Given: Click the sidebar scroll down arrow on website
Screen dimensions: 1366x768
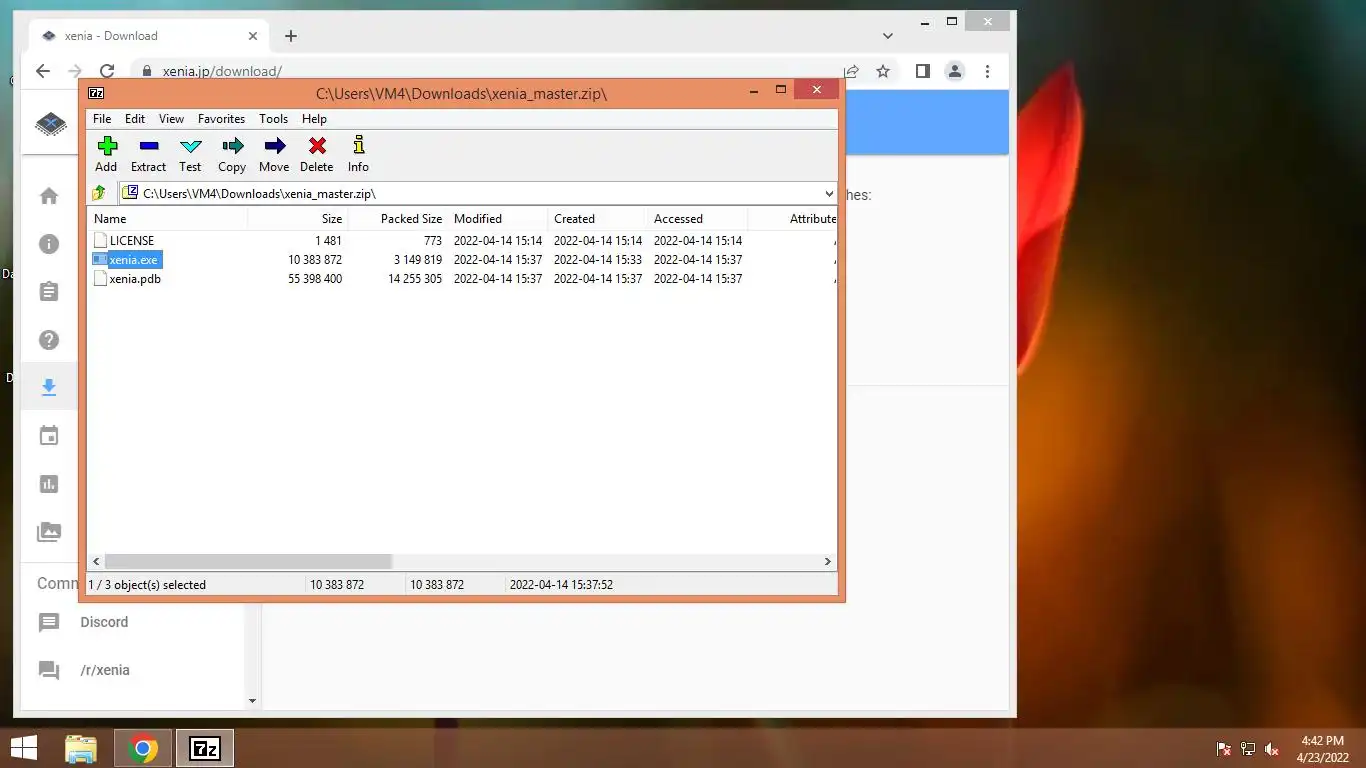Looking at the screenshot, I should pyautogui.click(x=252, y=701).
